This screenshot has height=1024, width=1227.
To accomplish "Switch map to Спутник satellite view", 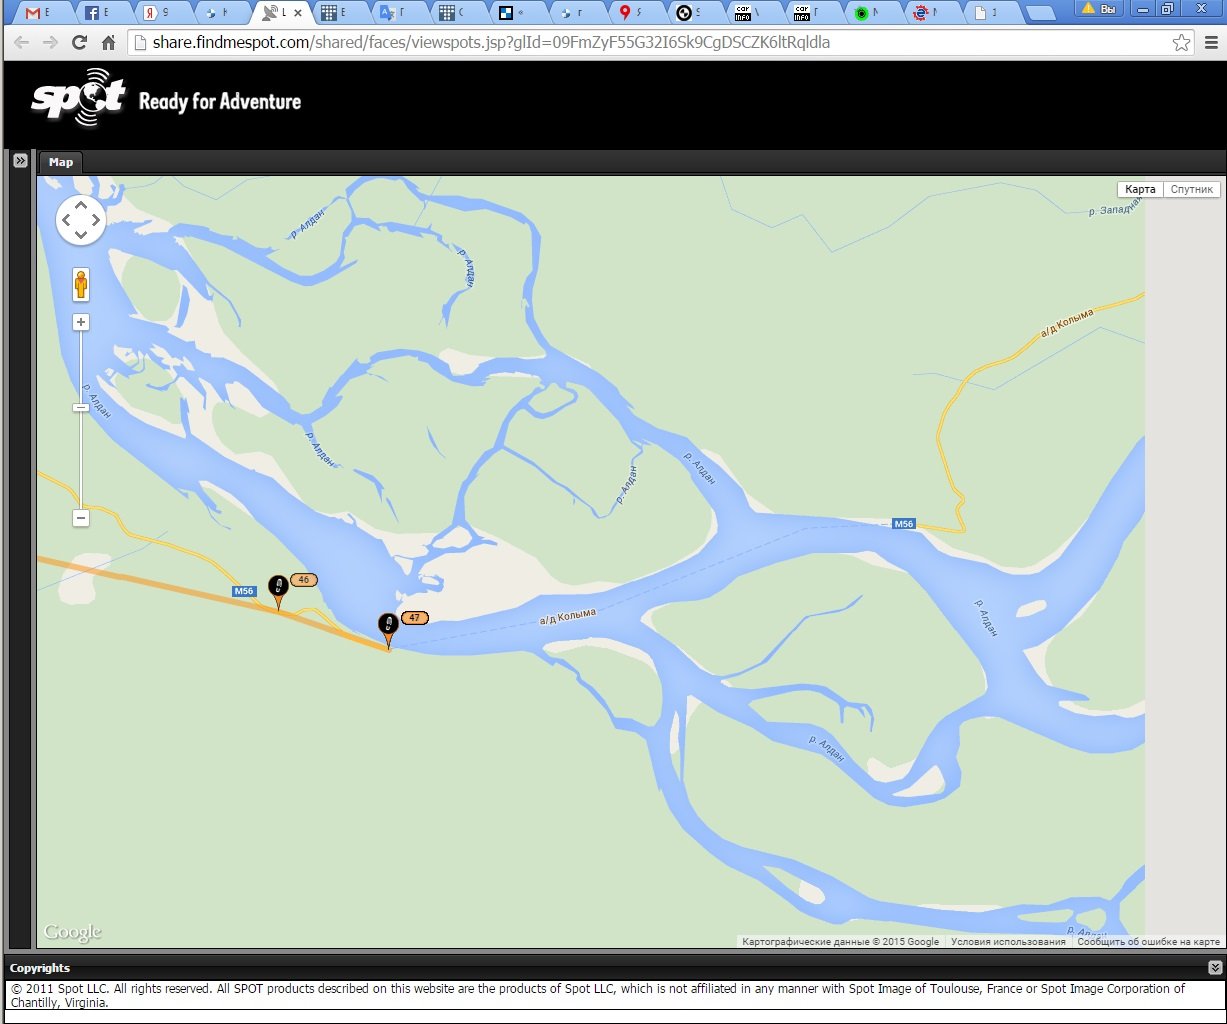I will [x=1191, y=189].
